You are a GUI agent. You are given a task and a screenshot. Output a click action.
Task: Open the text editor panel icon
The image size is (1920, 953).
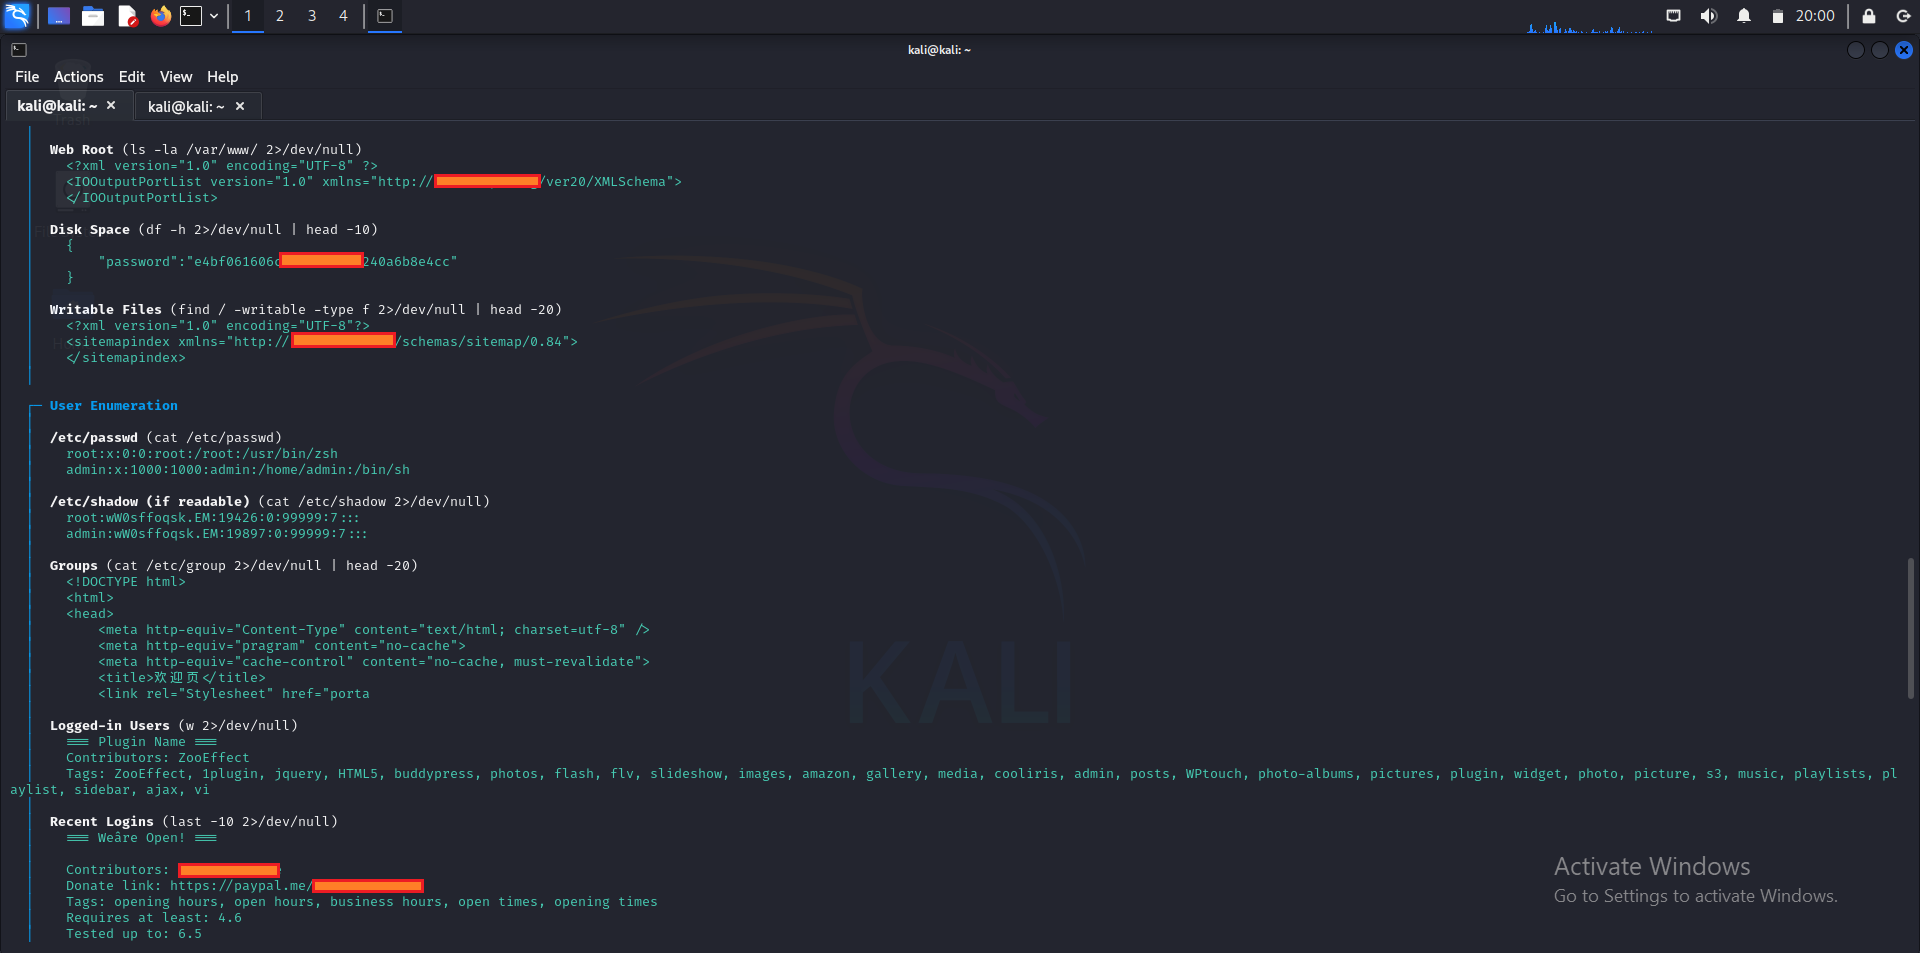(x=126, y=16)
